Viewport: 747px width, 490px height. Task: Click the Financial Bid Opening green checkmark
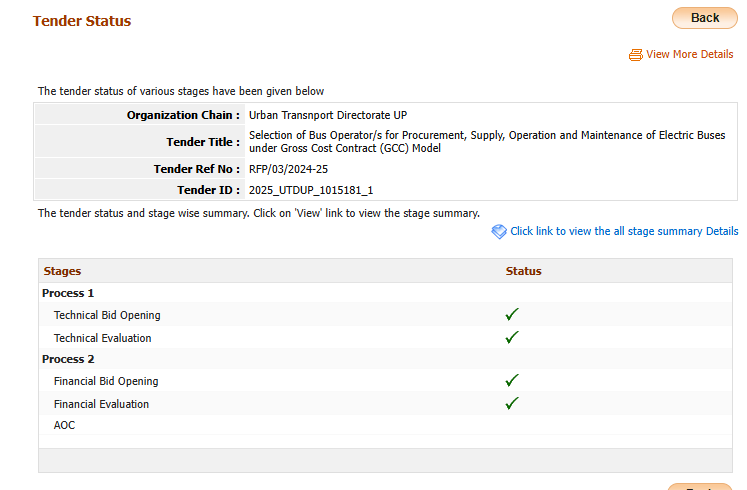(512, 380)
